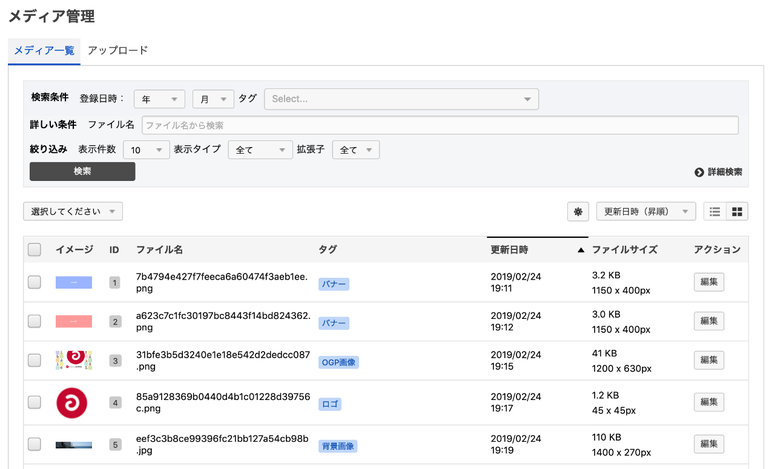
Task: Expand the タグ select dropdown
Action: (x=401, y=99)
